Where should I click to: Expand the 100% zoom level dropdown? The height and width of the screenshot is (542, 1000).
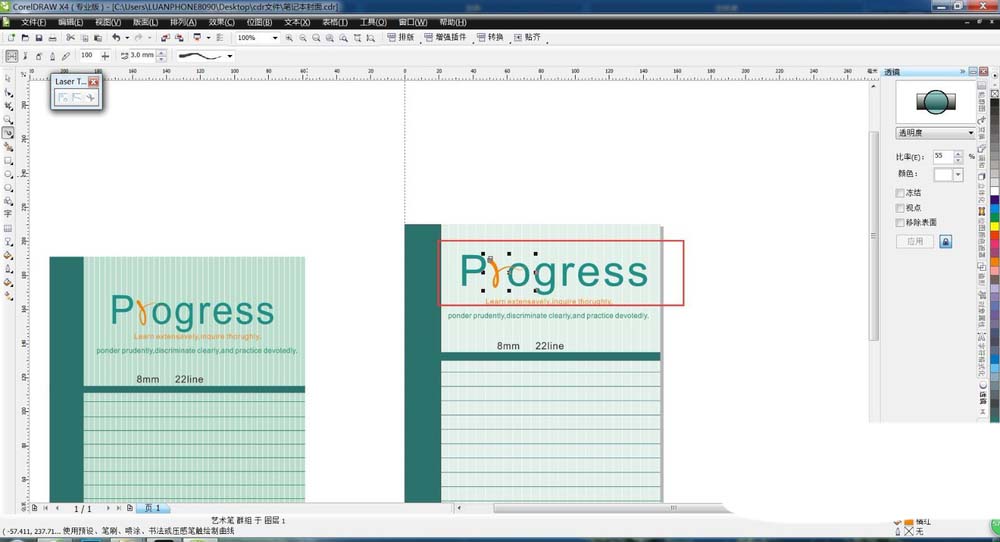[x=276, y=38]
